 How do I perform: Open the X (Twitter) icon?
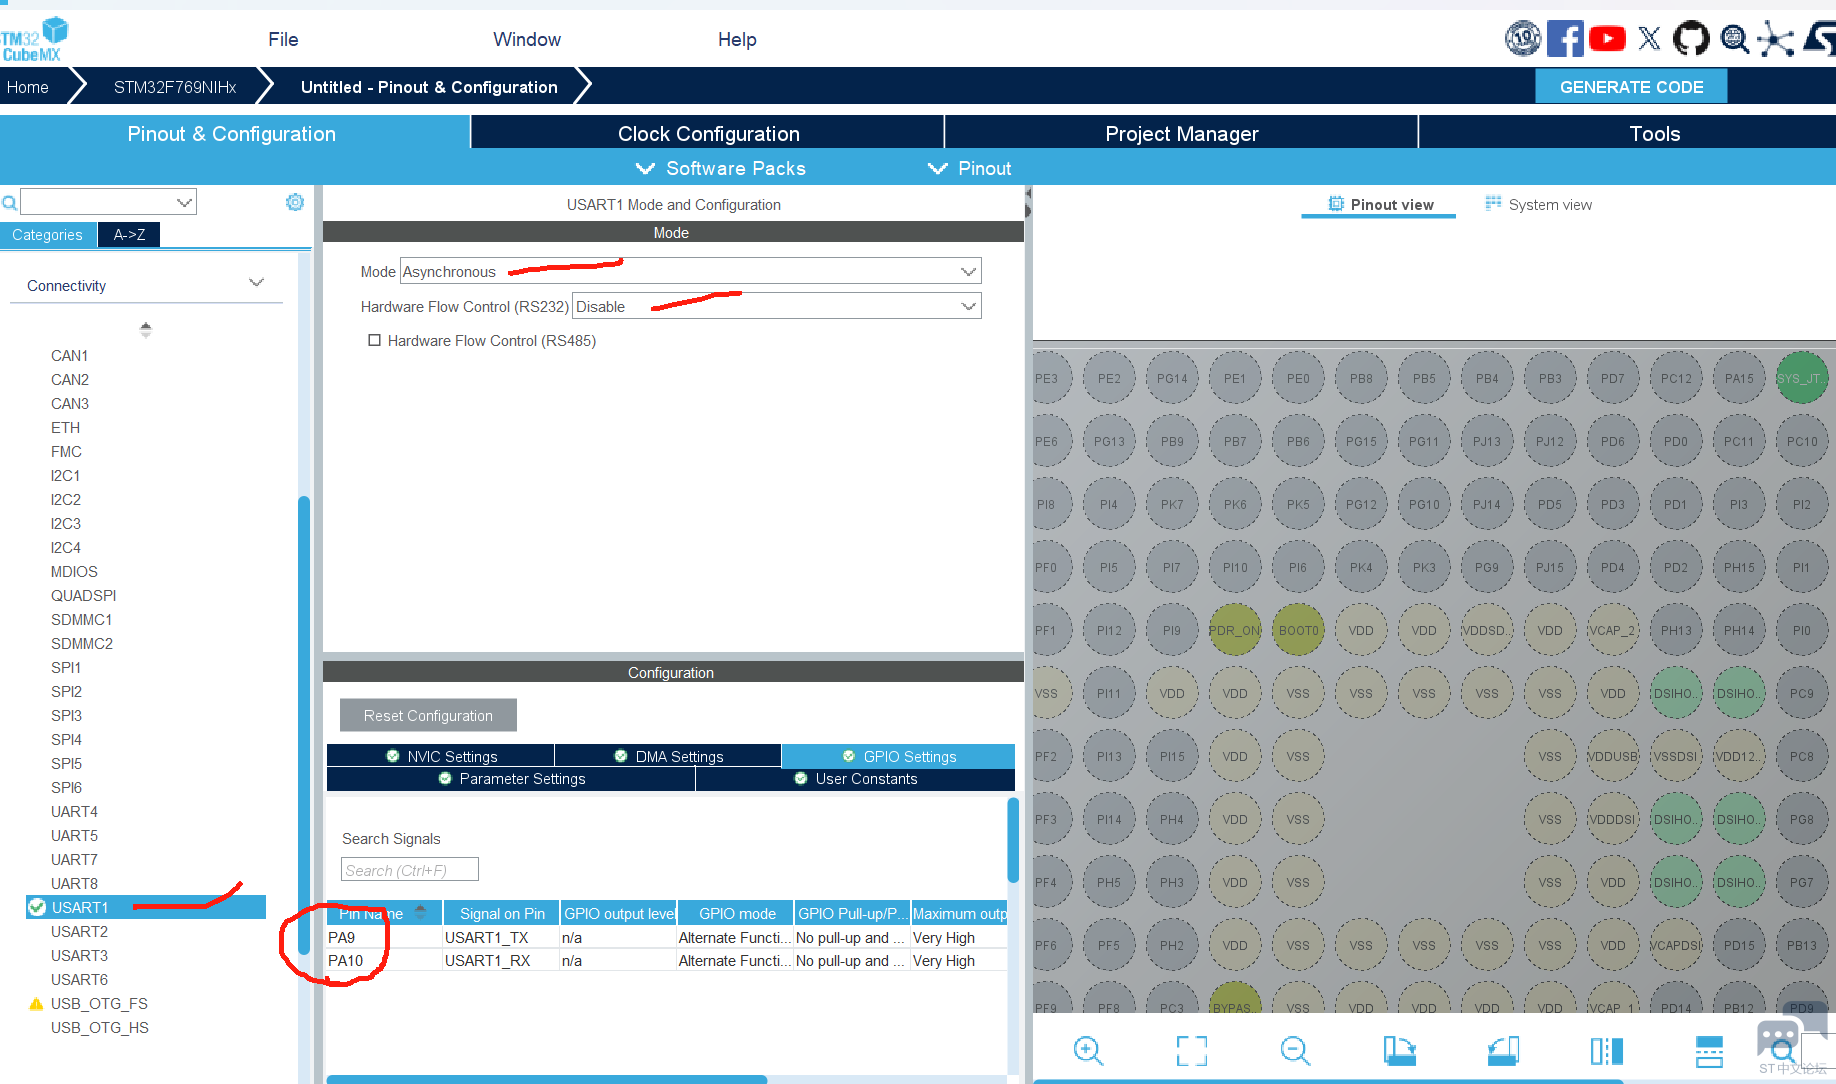1650,39
